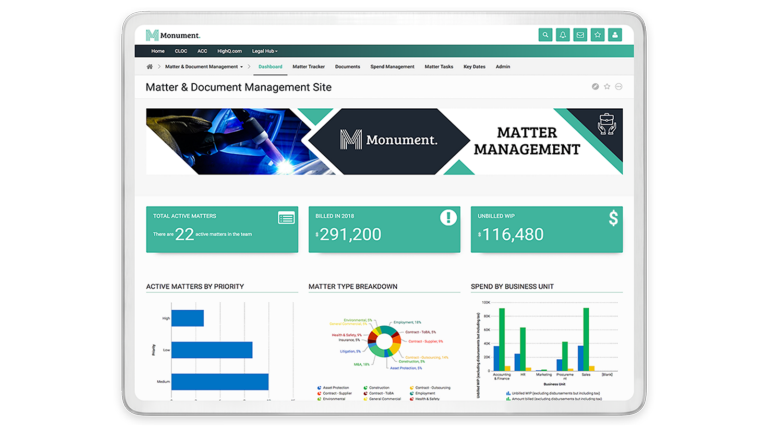Switch to the Spend Management tab
768x432 pixels.
(392, 67)
